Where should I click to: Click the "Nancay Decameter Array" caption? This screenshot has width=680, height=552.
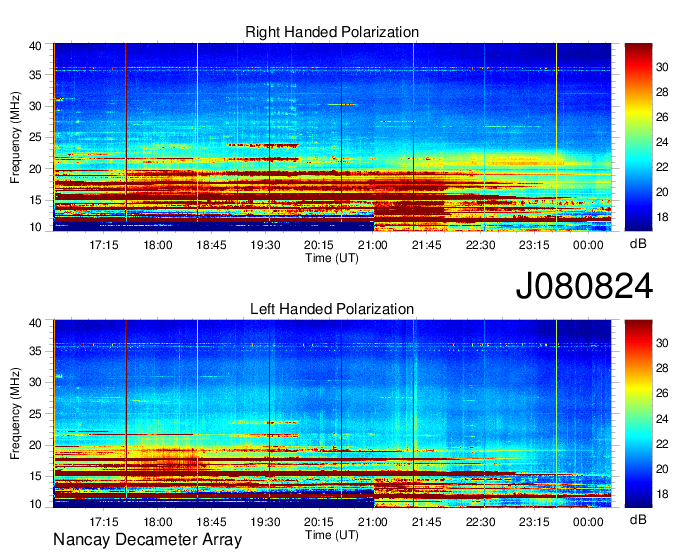(x=147, y=540)
